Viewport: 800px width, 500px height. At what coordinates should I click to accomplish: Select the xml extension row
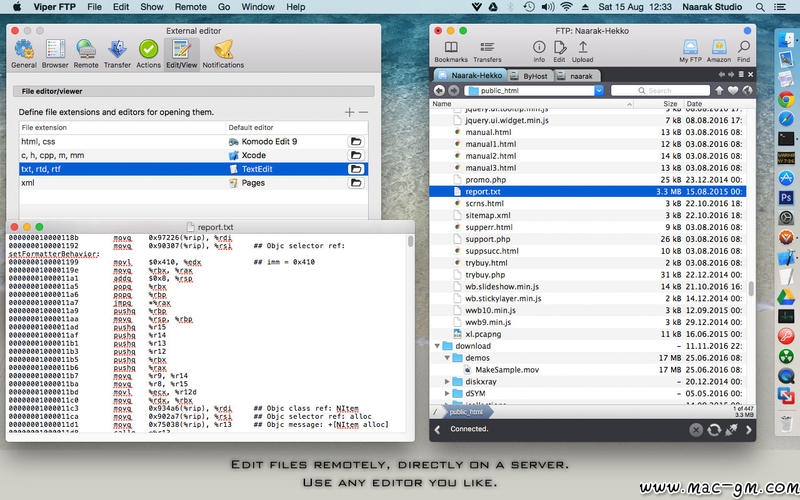[x=193, y=183]
